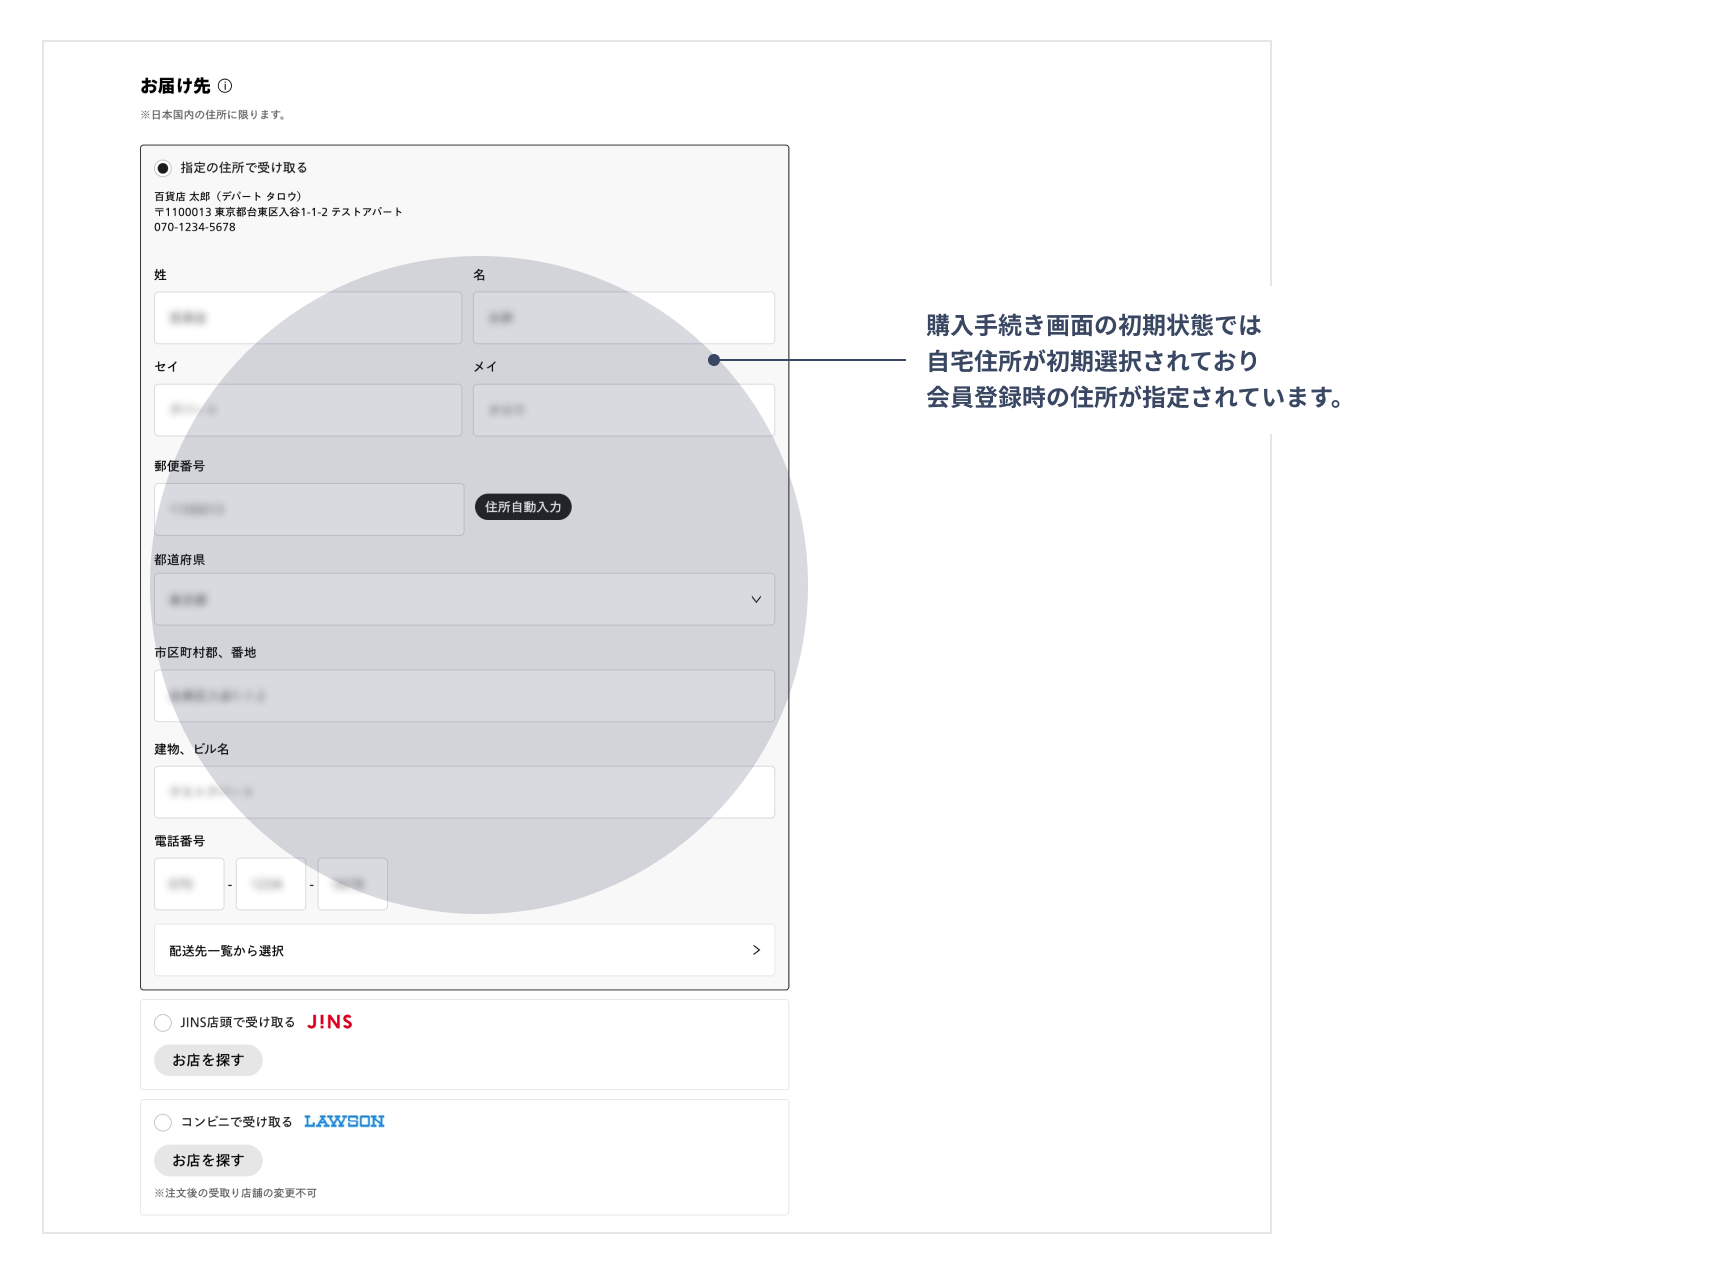Click お店を探す under convenience store pickup
The width and height of the screenshot is (1730, 1274).
208,1160
